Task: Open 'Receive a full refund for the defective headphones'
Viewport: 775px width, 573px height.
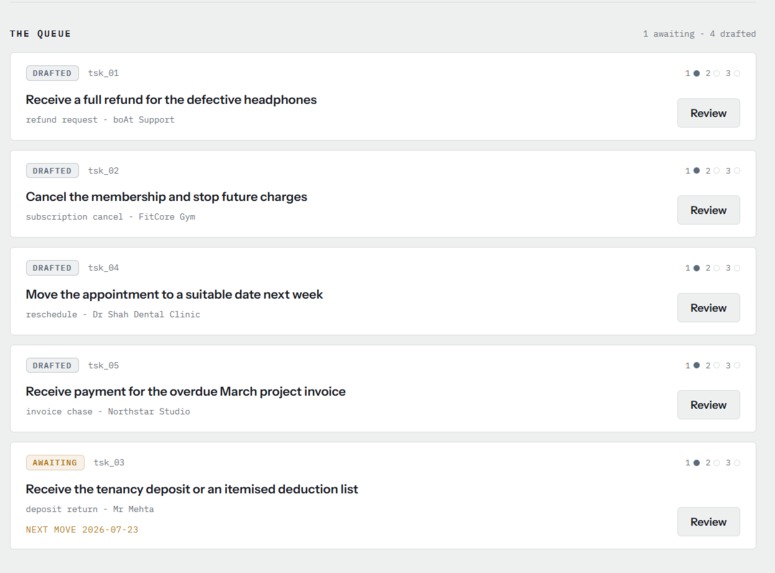Action: 171,100
